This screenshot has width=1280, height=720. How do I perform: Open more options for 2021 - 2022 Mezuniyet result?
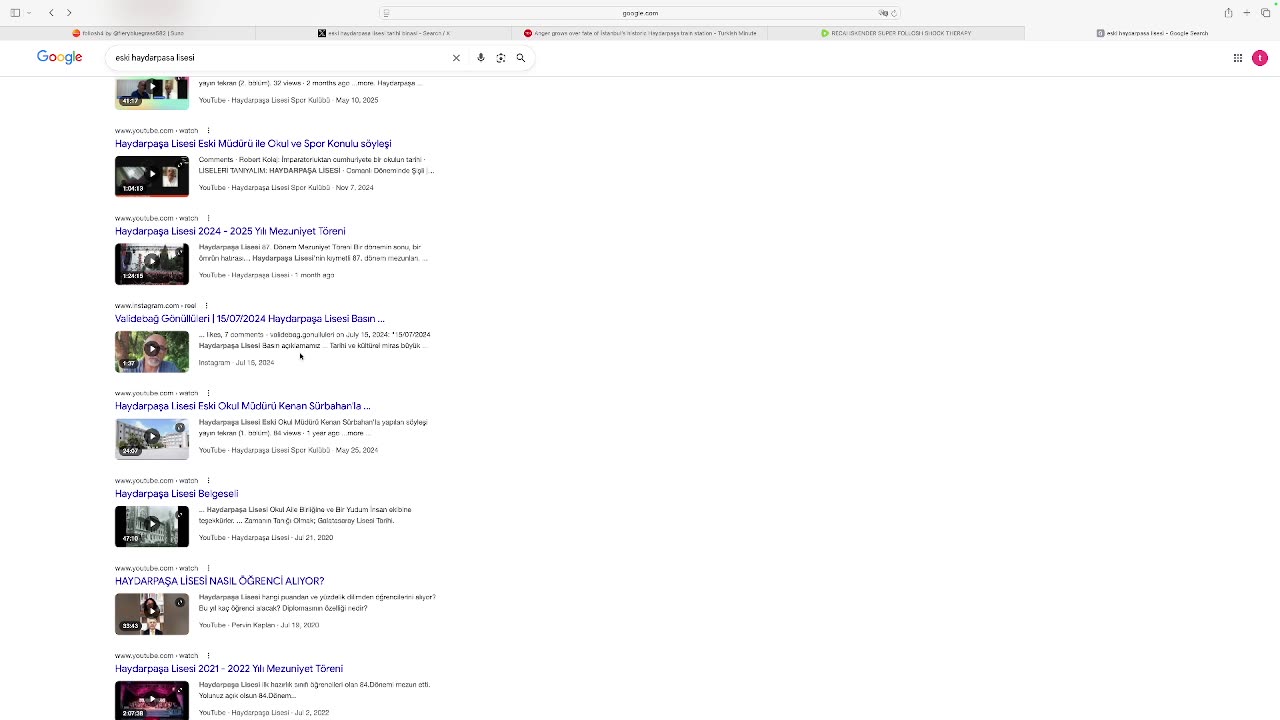(208, 656)
